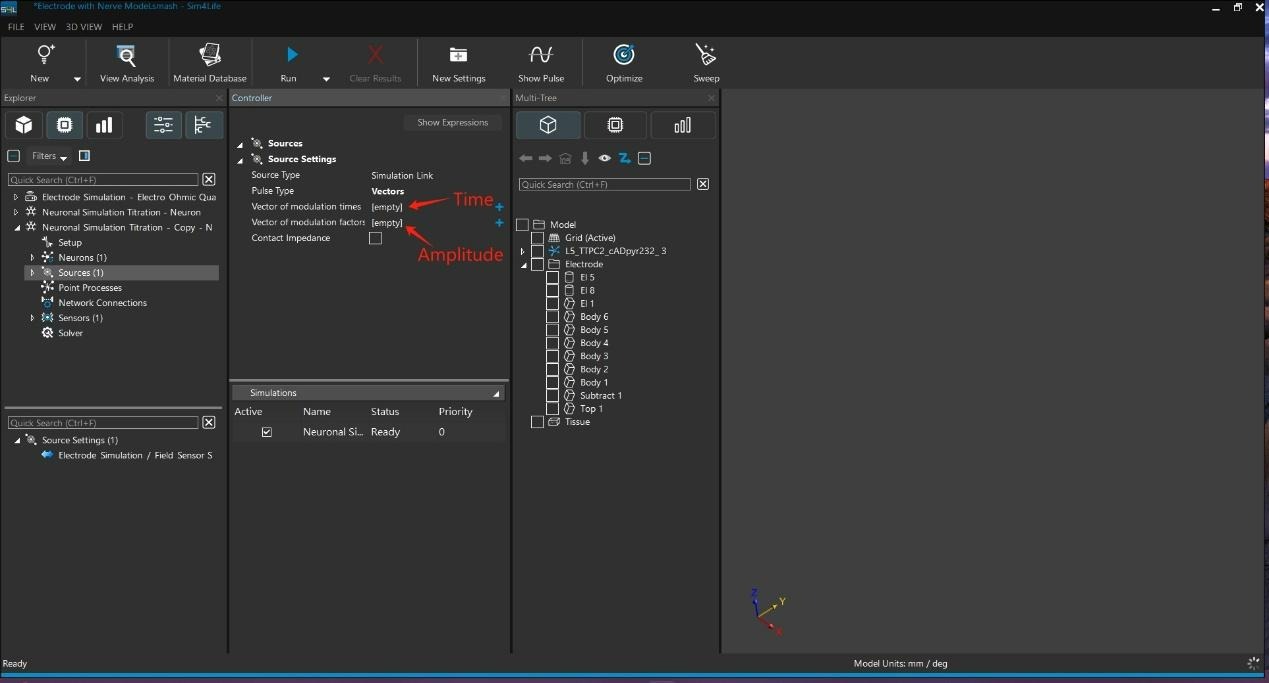Tick the Tissue checkbox in Multi-Tree
The image size is (1269, 683).
coord(537,422)
